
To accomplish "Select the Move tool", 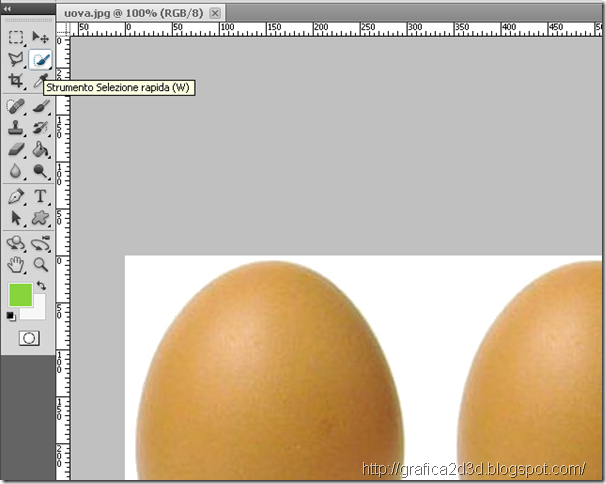I will point(40,37).
